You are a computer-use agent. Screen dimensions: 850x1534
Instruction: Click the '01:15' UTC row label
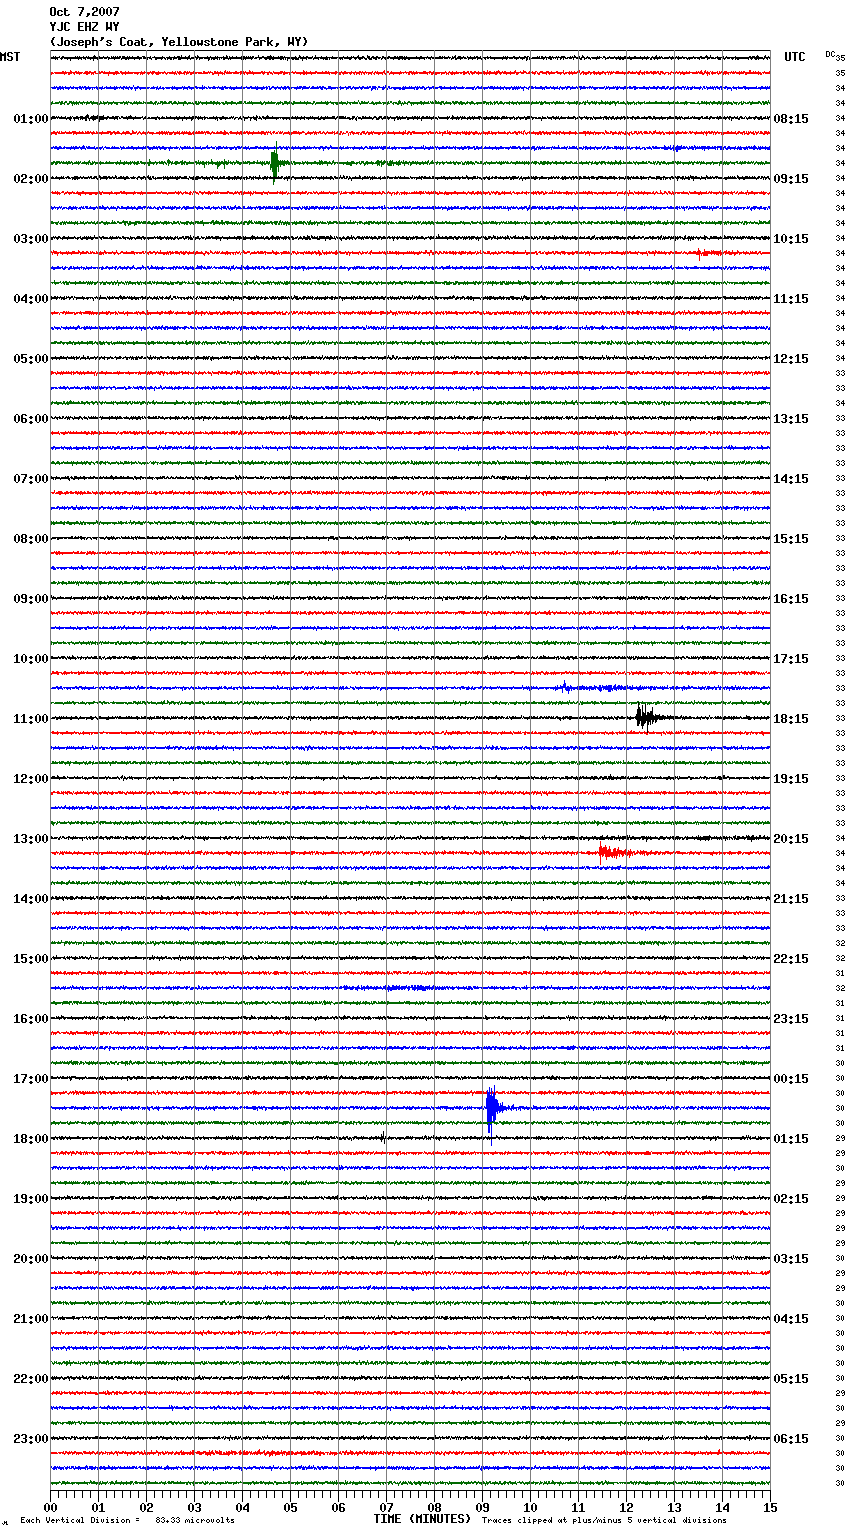coord(791,1139)
